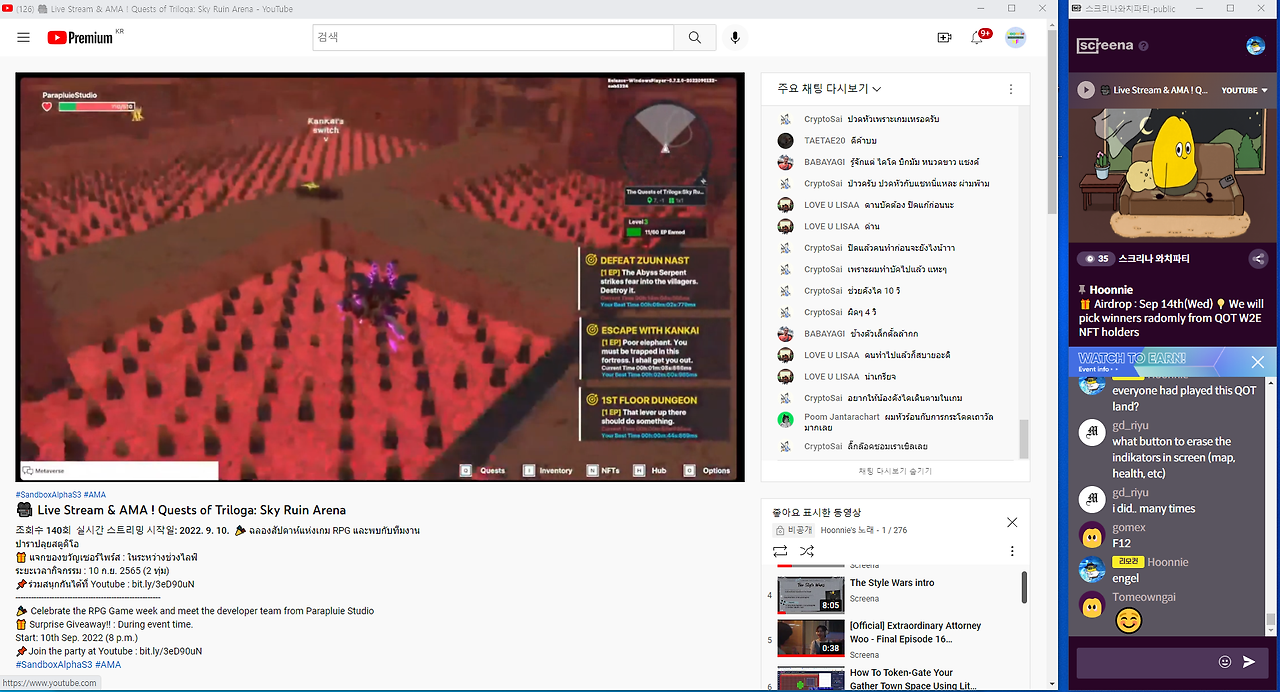
Task: Open the YouTube hamburger guide menu
Action: tap(23, 38)
